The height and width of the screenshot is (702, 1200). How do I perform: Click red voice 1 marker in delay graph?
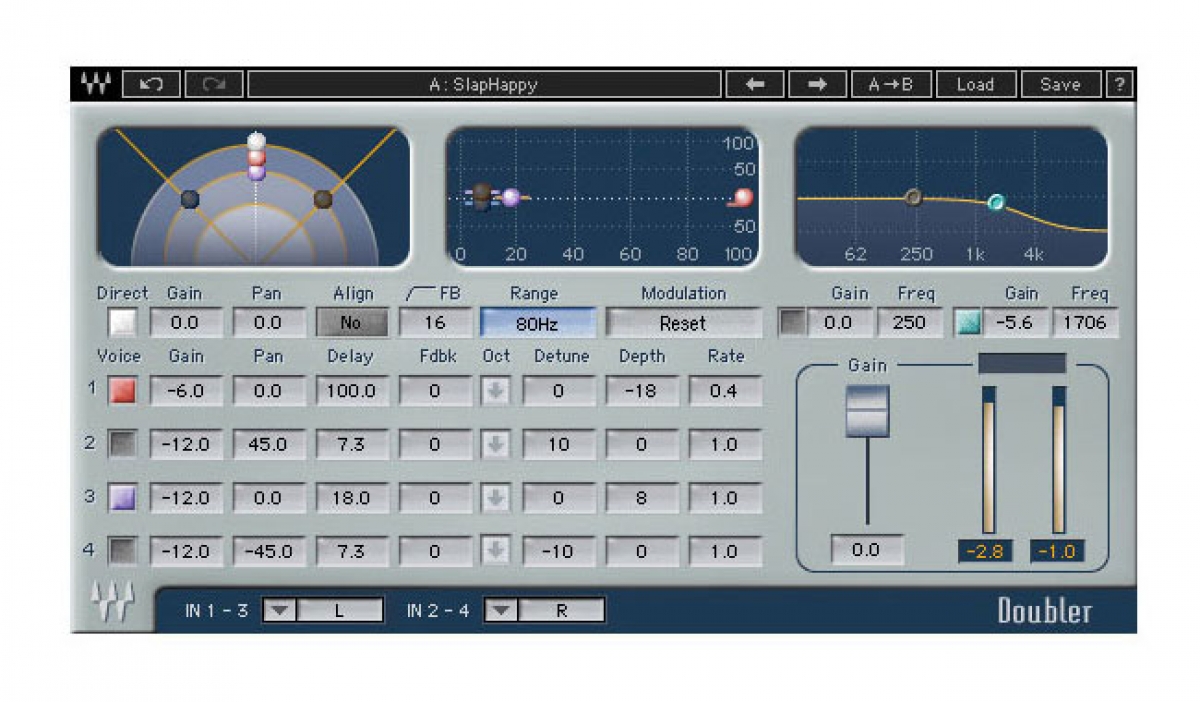[x=742, y=197]
